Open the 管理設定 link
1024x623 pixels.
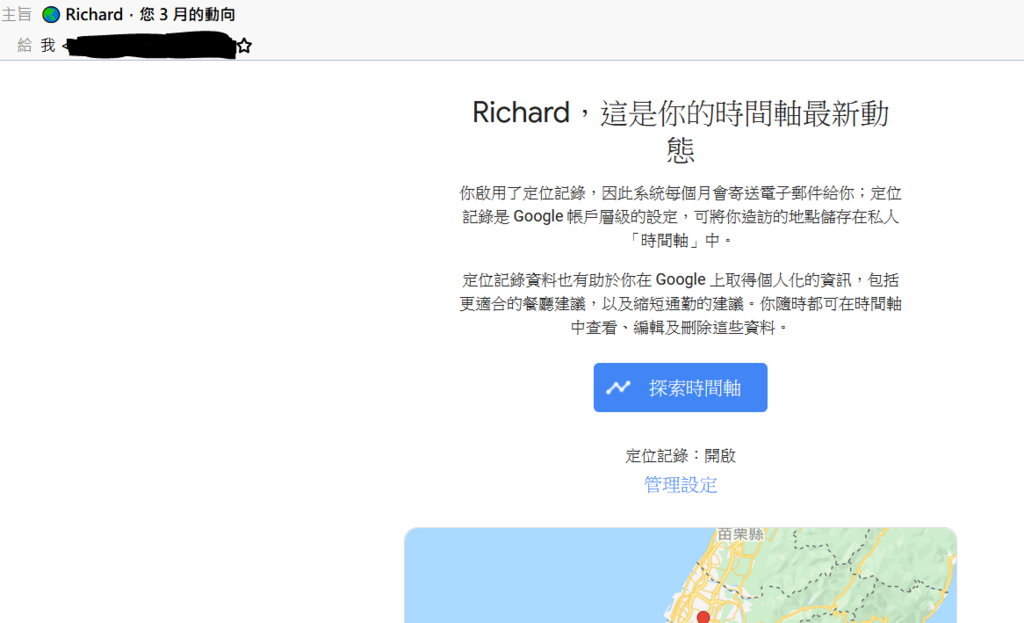point(680,485)
